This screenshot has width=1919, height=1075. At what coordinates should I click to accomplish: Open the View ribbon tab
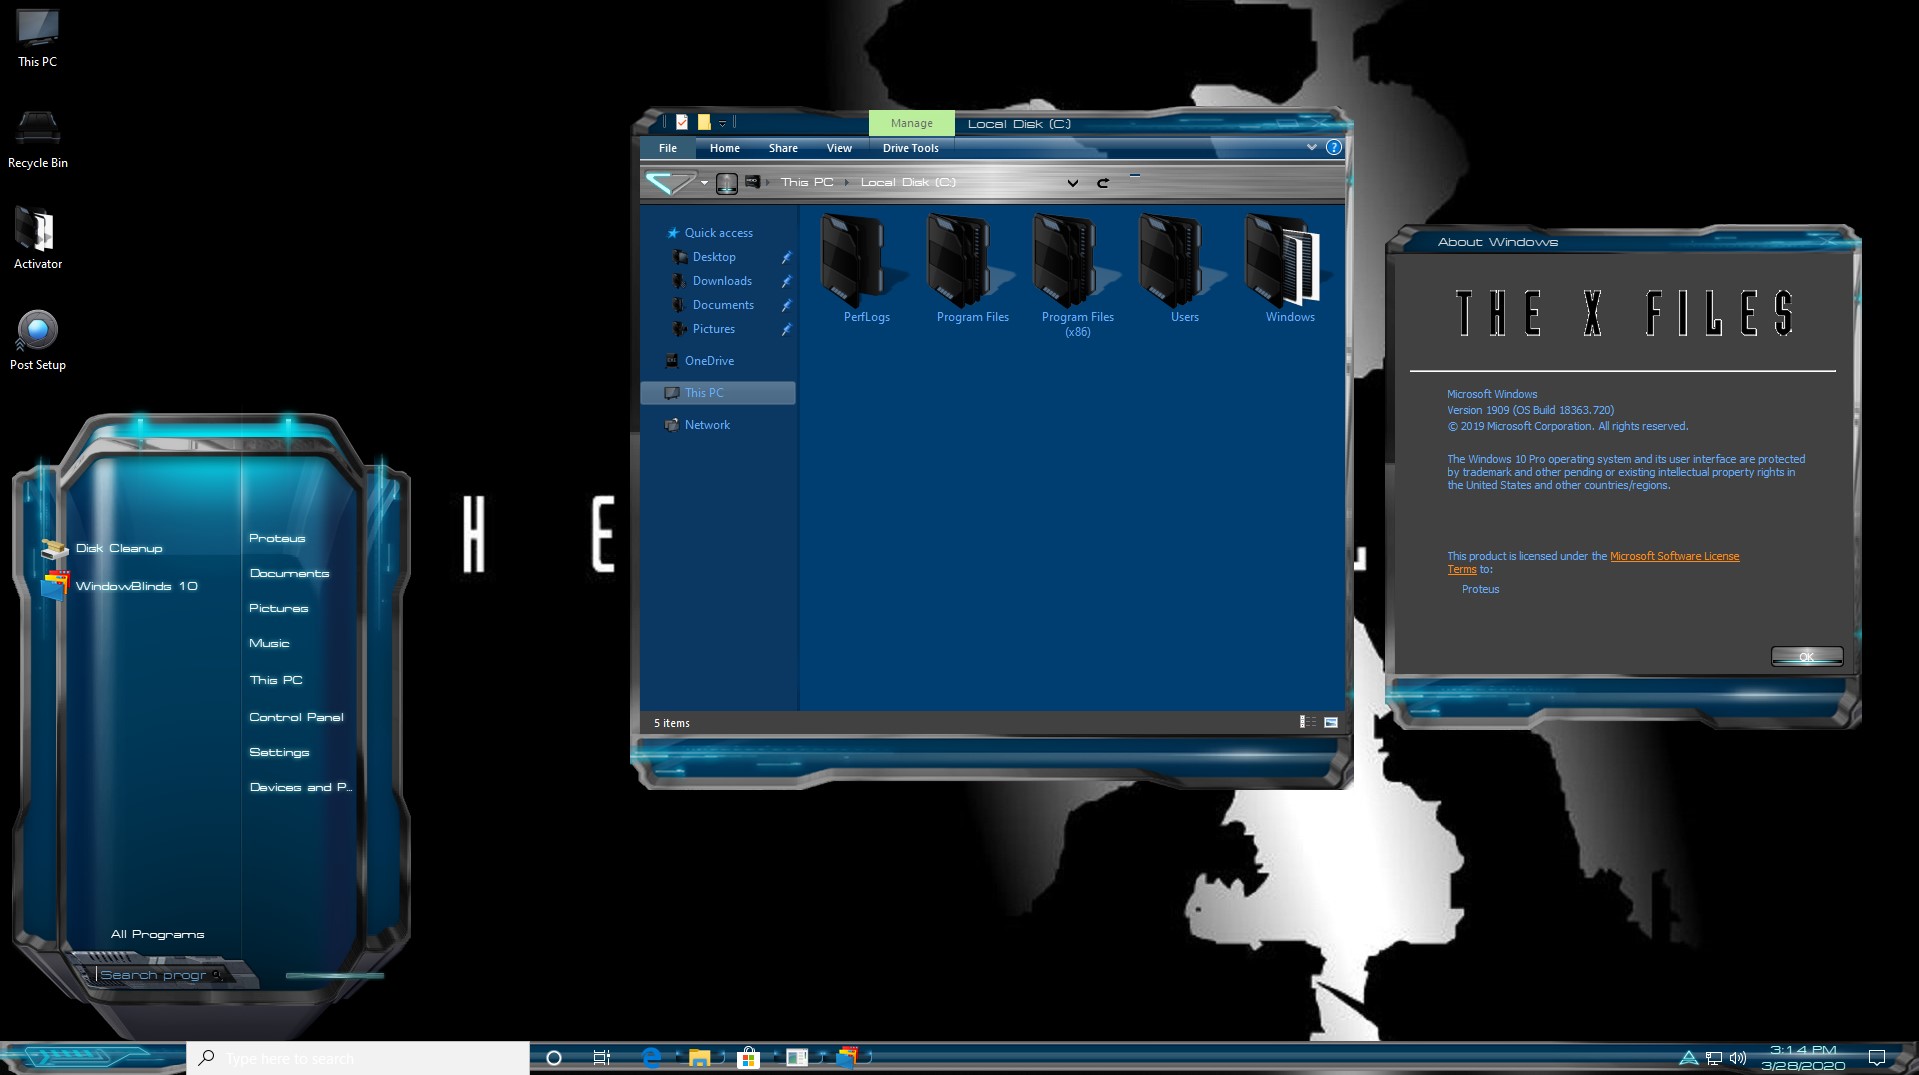(x=839, y=148)
